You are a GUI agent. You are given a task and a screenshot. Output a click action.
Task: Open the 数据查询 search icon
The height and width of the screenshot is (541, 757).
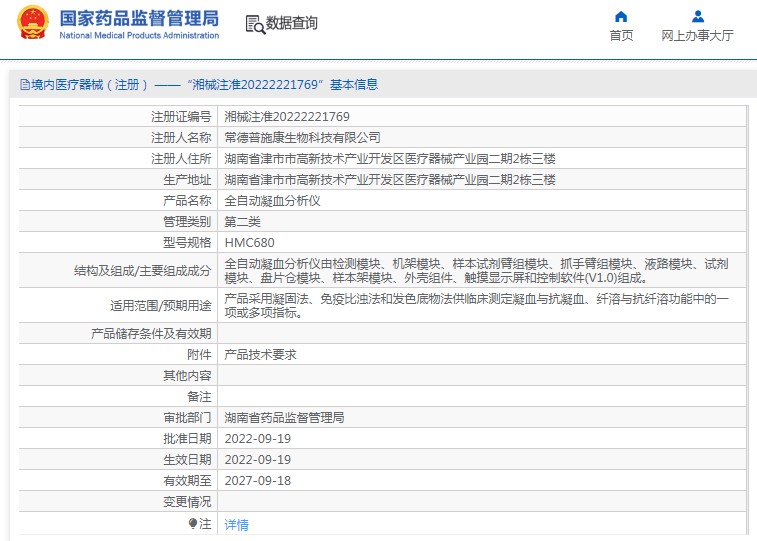(255, 24)
